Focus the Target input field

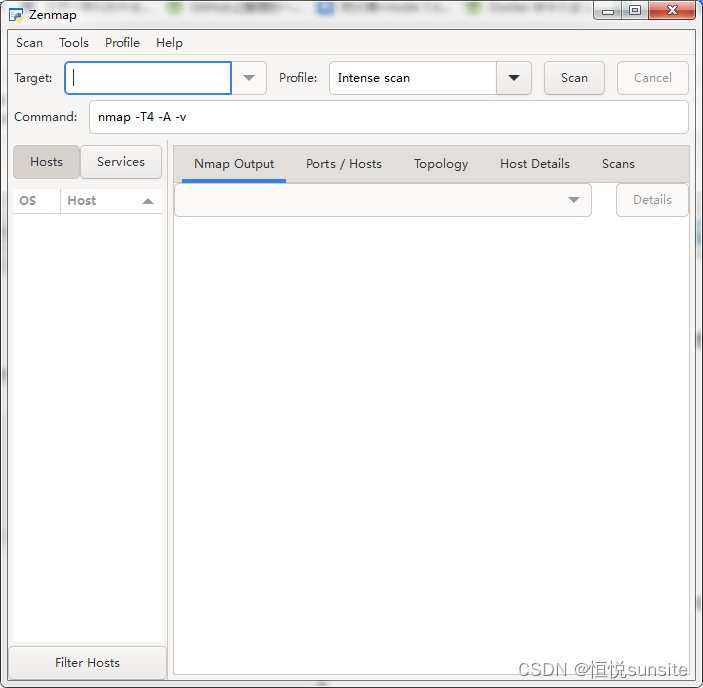click(148, 78)
